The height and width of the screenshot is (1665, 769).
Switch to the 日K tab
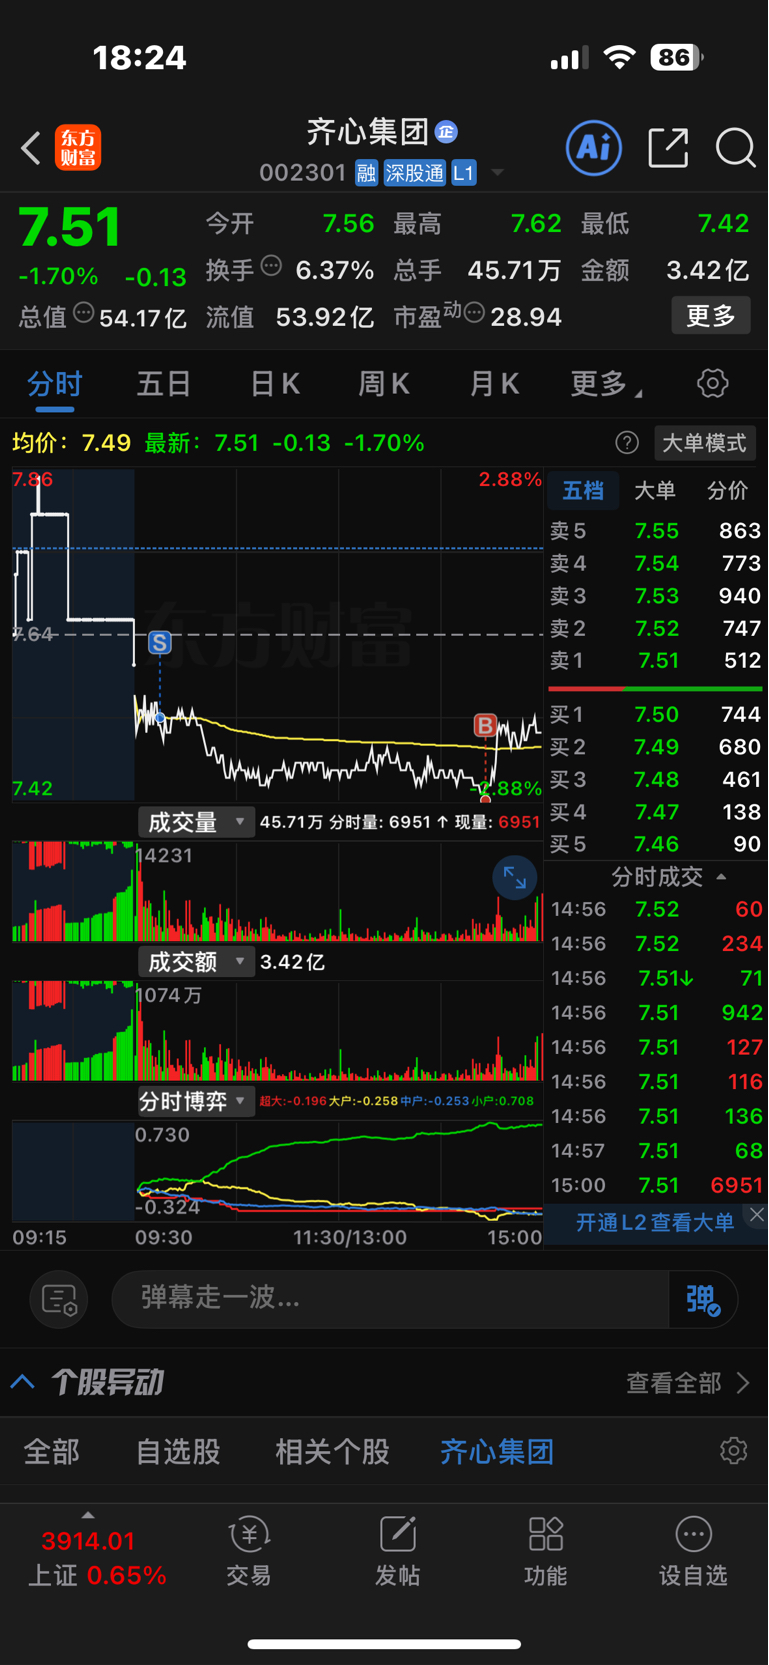[275, 384]
